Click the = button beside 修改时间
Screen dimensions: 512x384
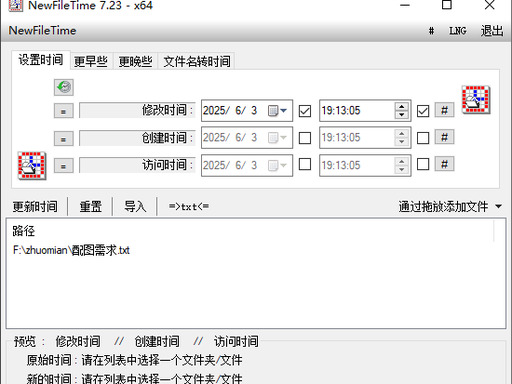click(x=63, y=111)
